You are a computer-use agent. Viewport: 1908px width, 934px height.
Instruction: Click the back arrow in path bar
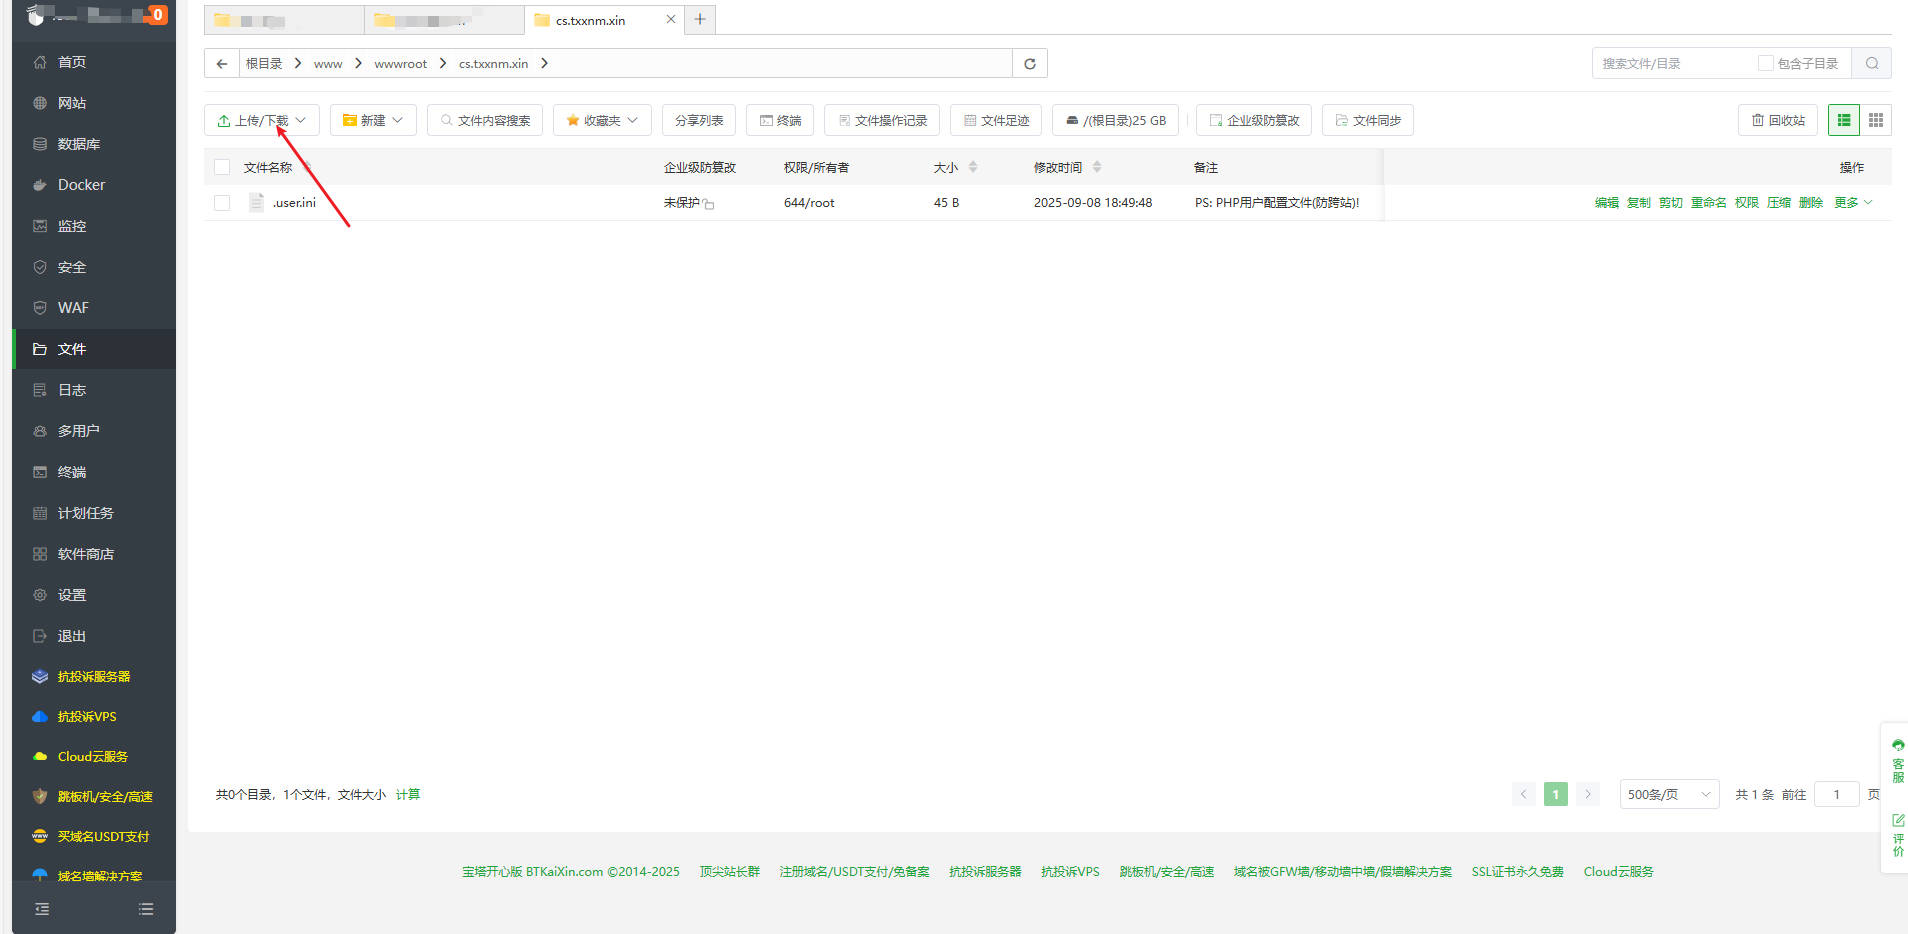pyautogui.click(x=222, y=64)
